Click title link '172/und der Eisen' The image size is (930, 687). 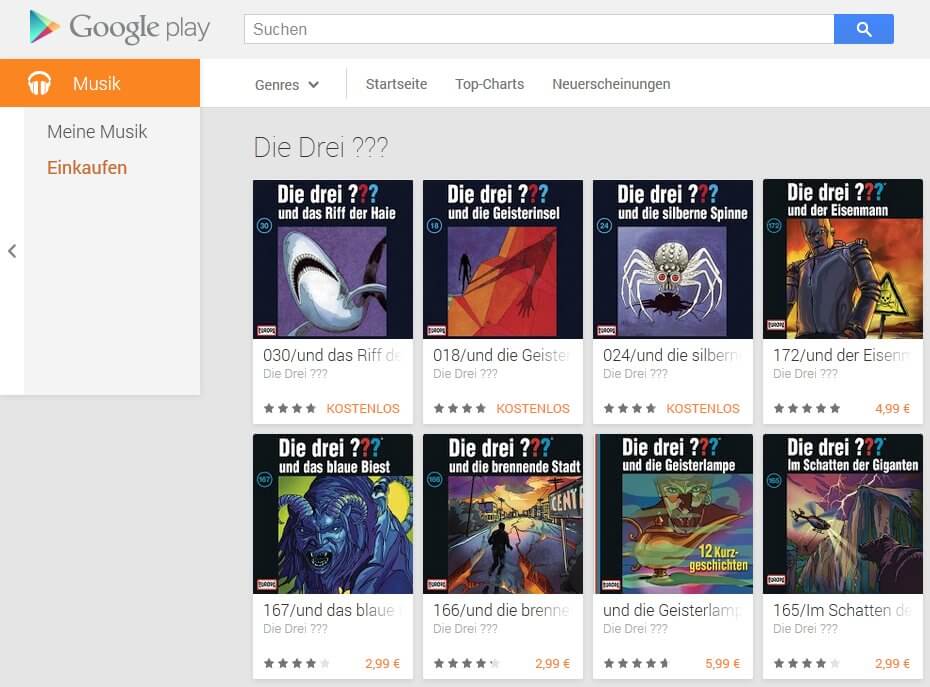coord(842,355)
